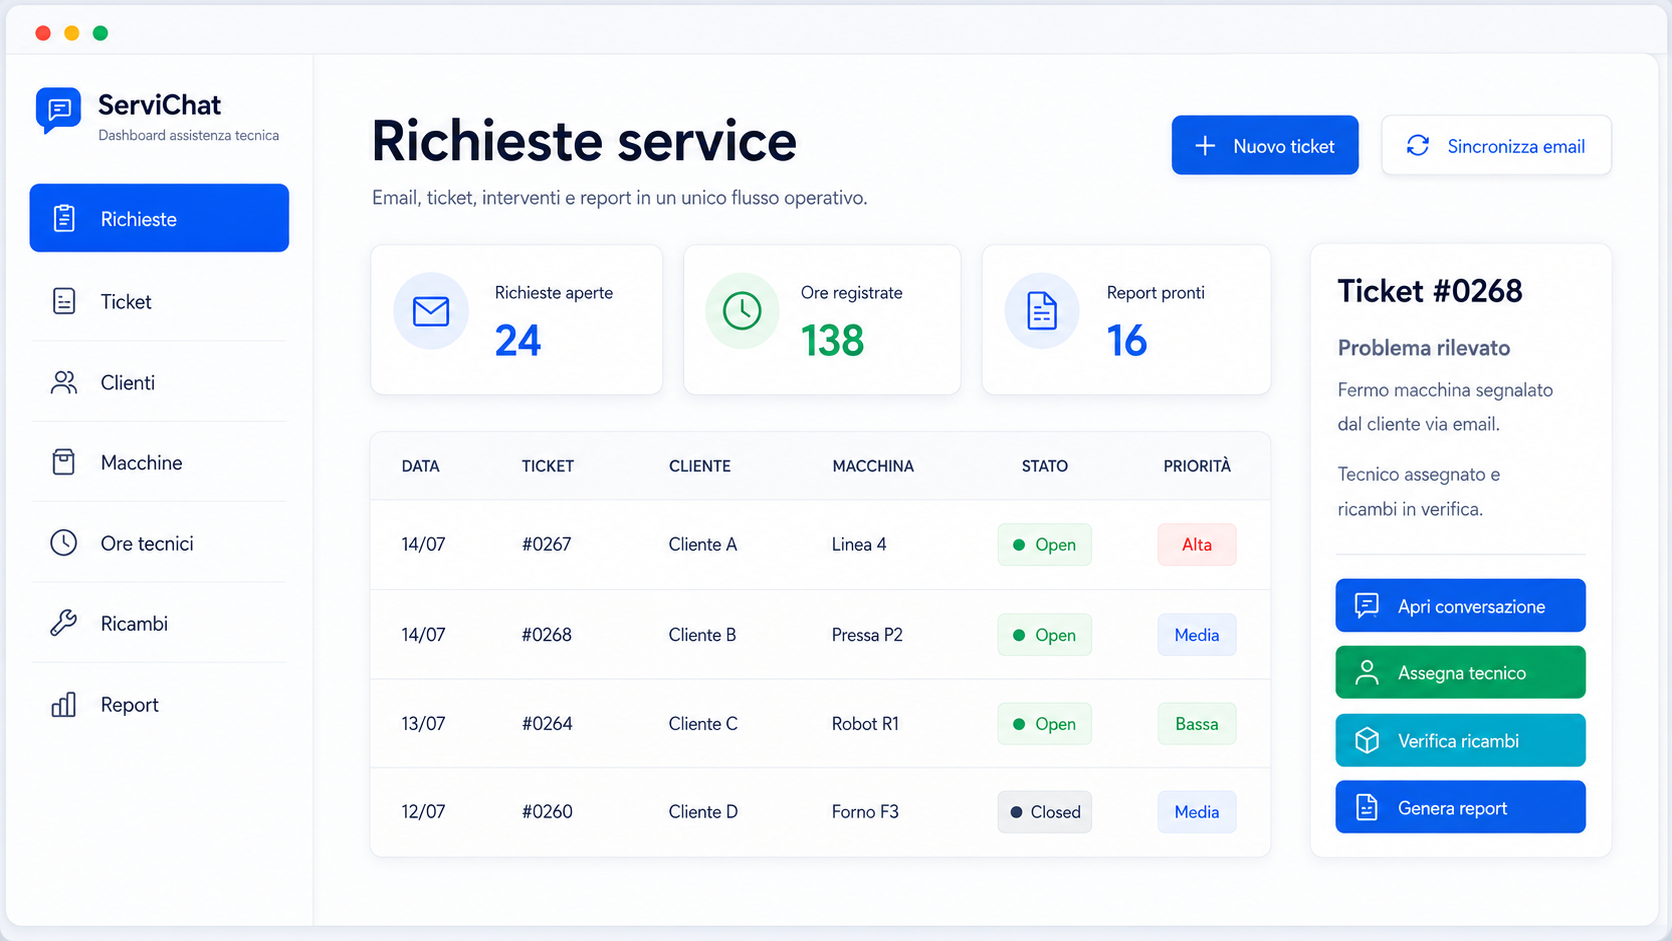
Task: Open the Ricambi sidebar item
Action: coord(159,623)
